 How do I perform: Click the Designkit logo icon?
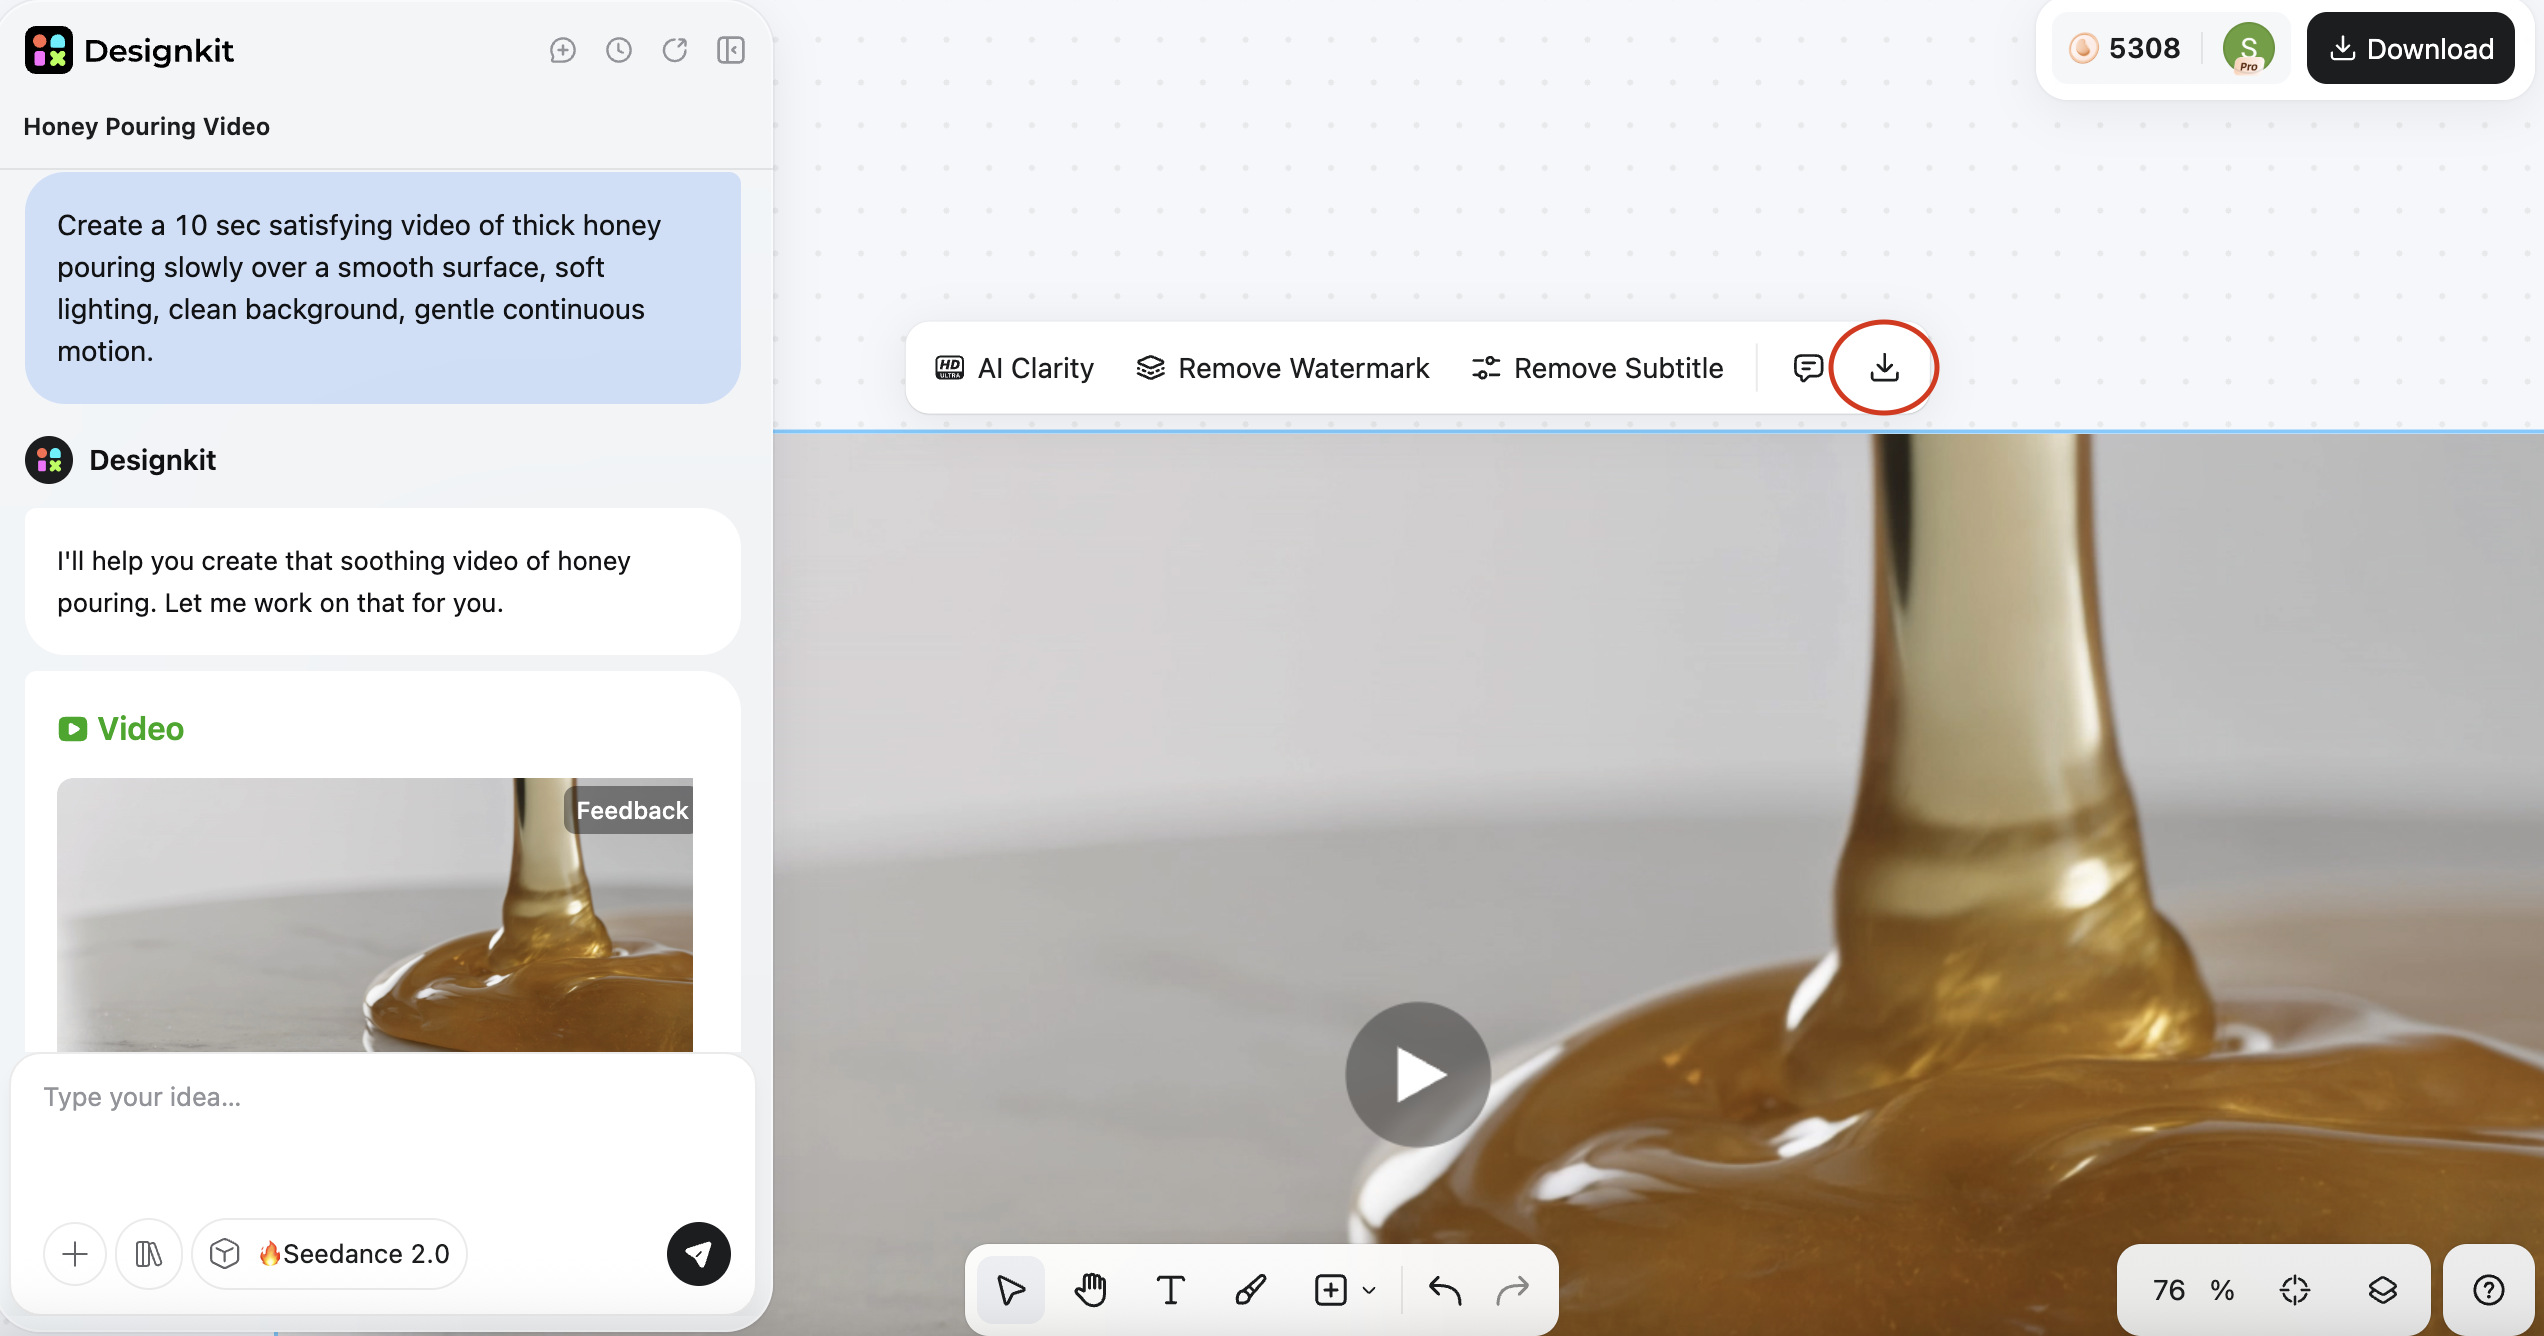48,50
